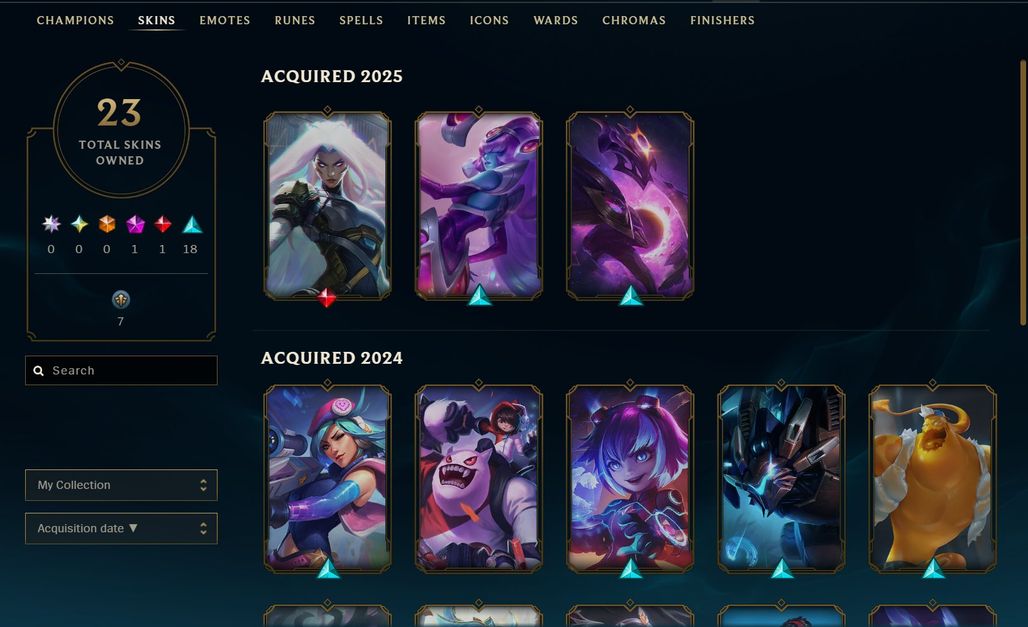Click the red Mythic tier gem in the stats panel

[163, 224]
